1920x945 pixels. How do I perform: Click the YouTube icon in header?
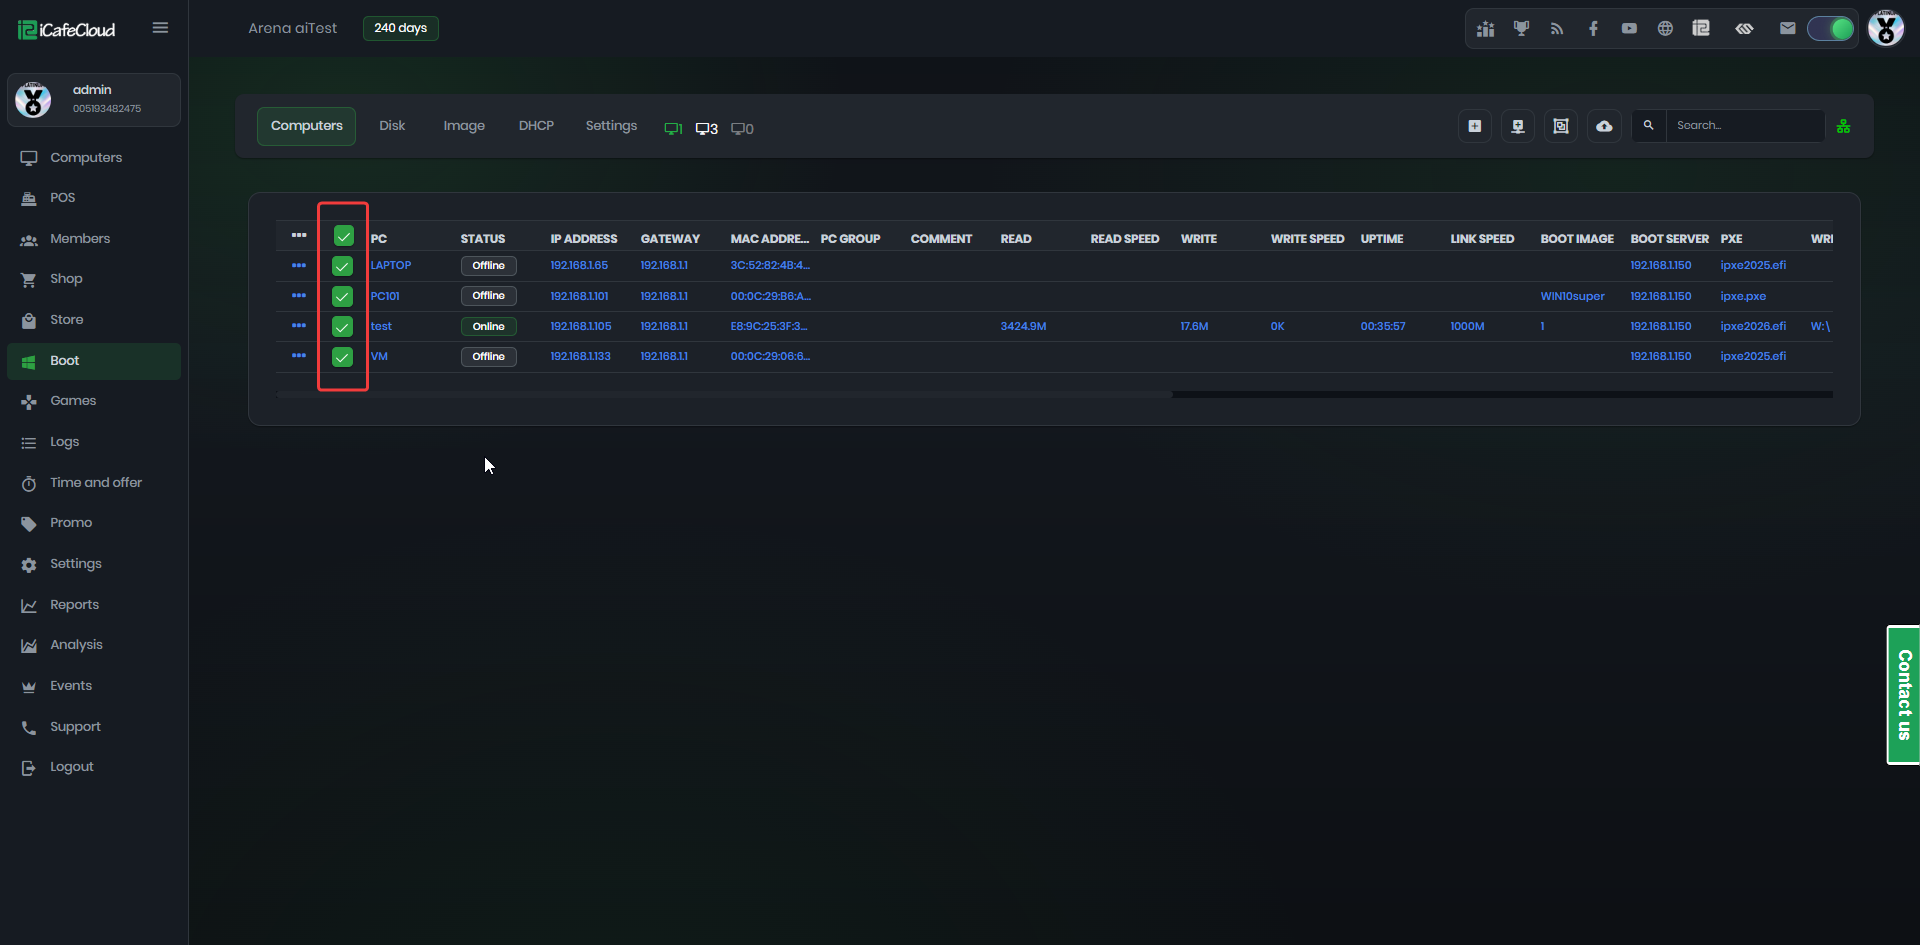[1629, 28]
